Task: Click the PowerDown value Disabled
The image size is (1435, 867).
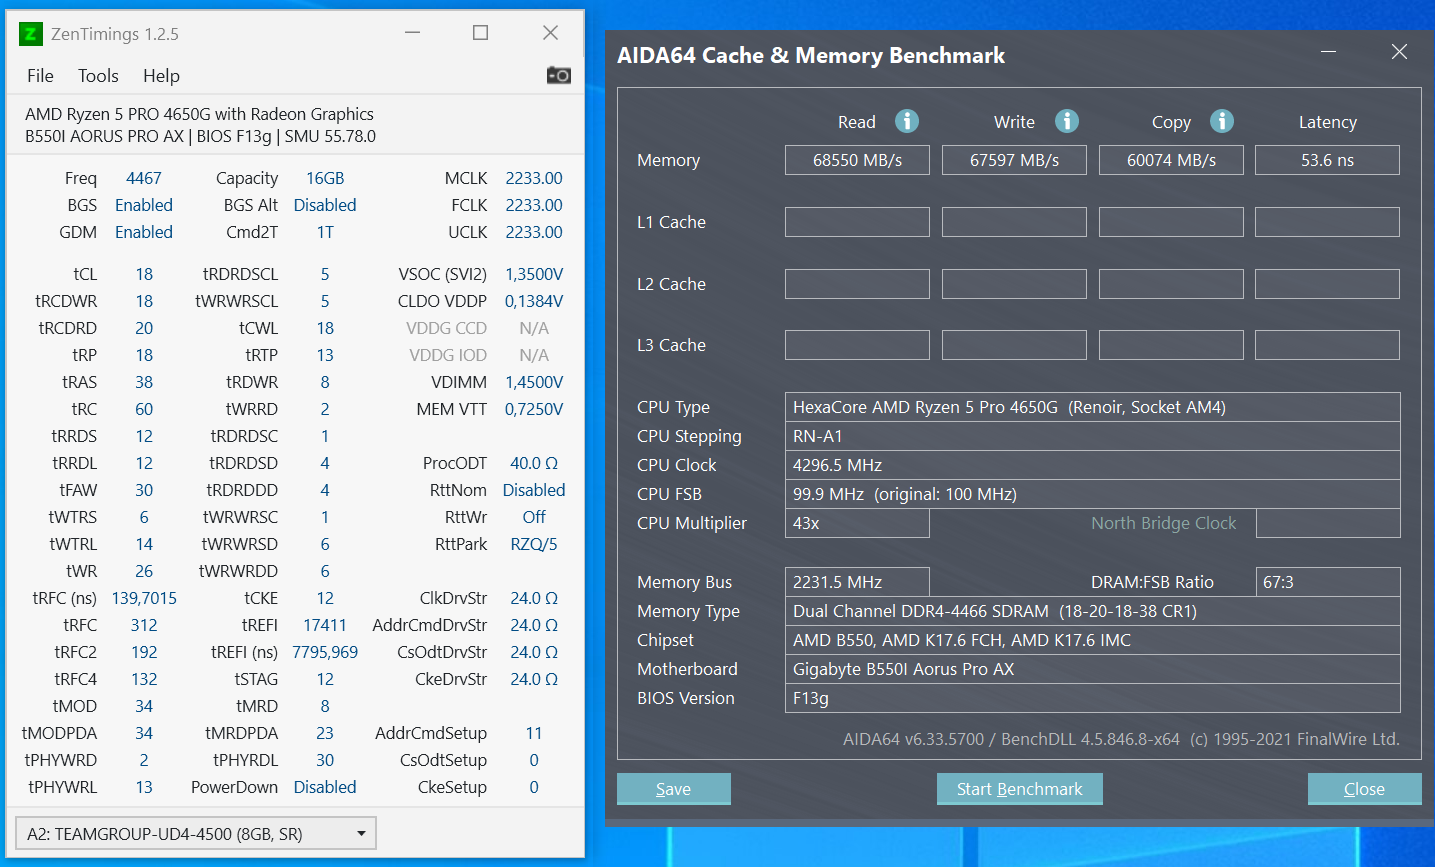Action: (x=325, y=787)
